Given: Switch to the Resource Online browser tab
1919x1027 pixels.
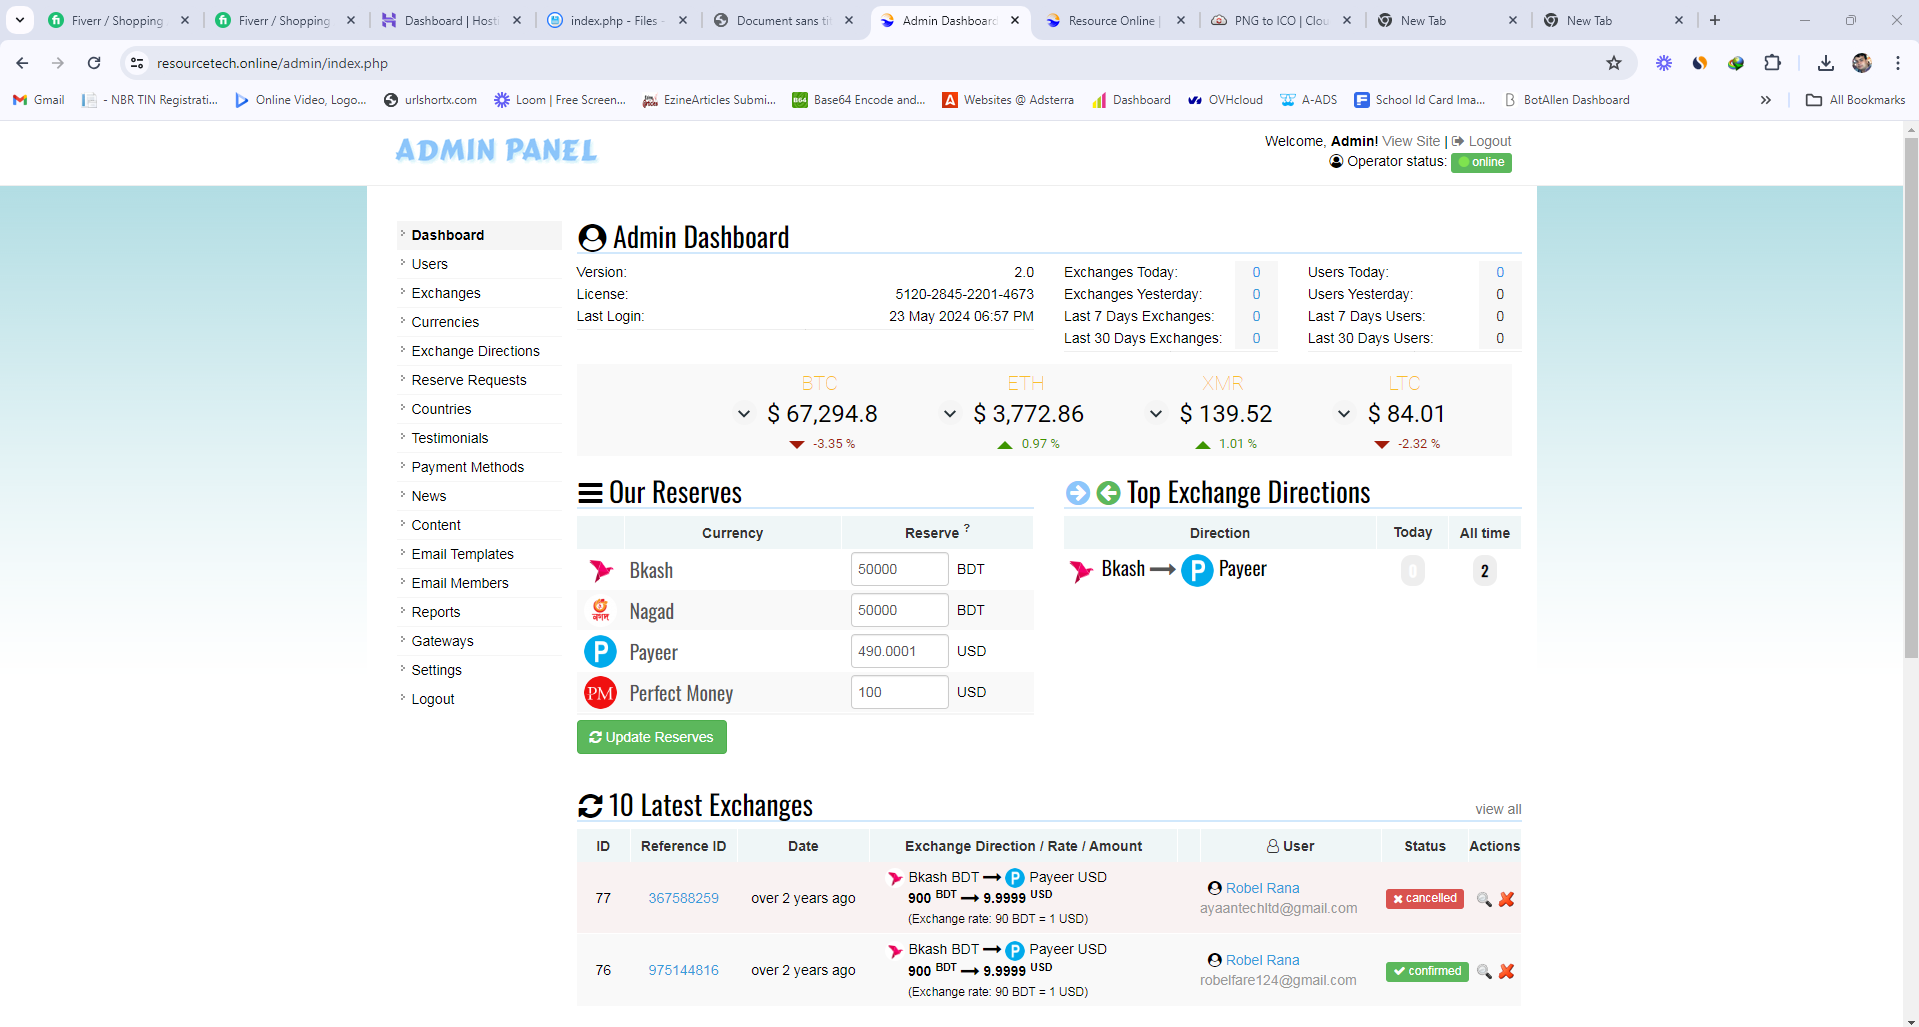Looking at the screenshot, I should coord(1110,20).
